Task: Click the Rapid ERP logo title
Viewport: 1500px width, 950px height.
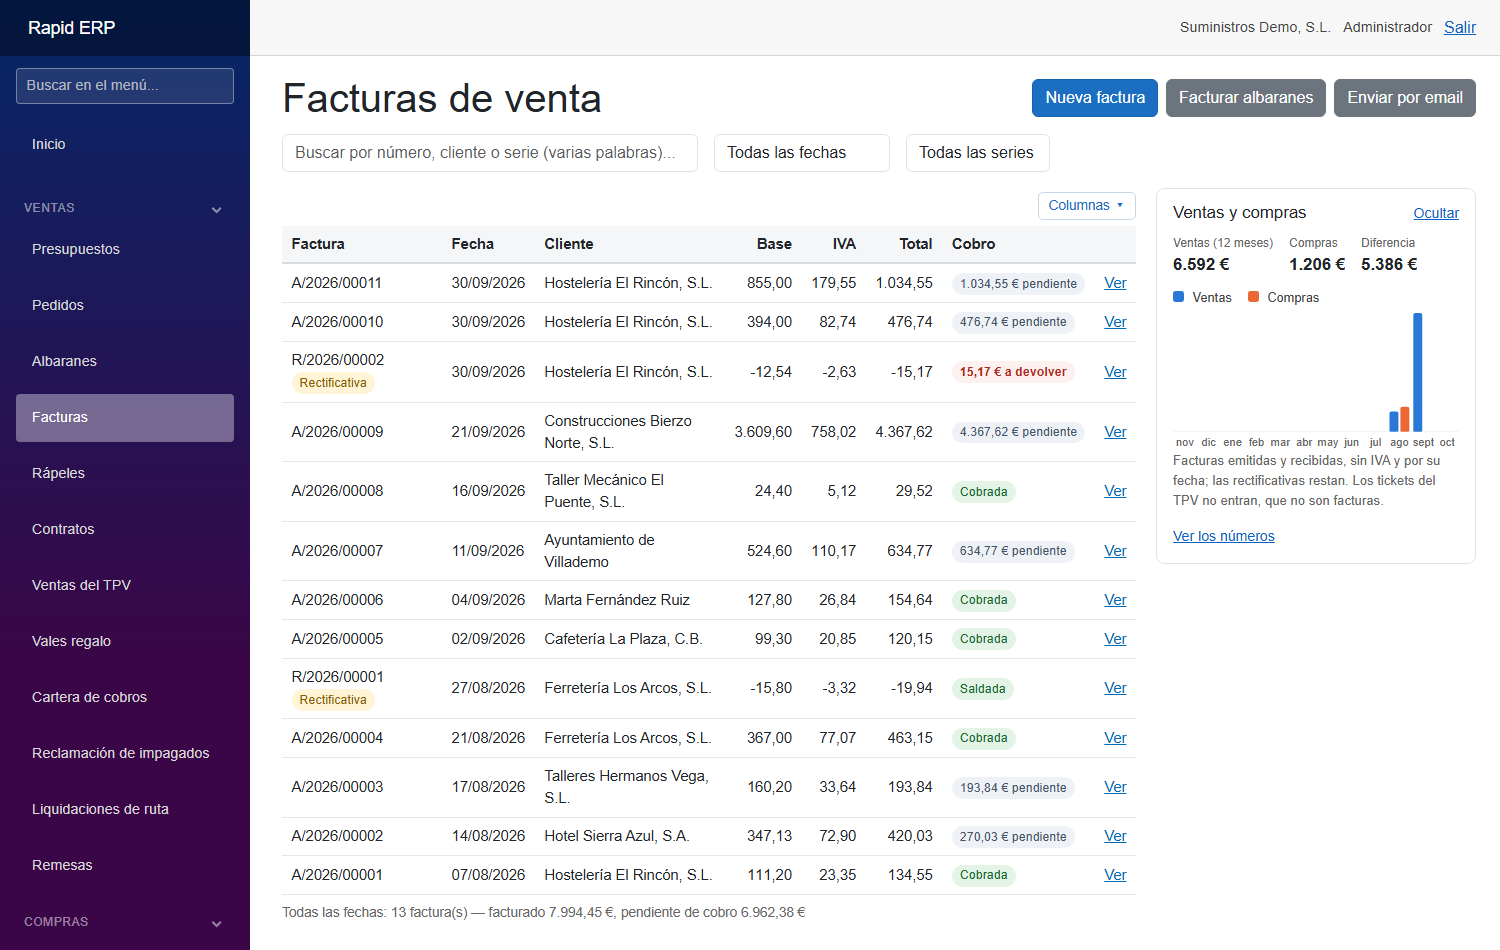Action: point(72,28)
